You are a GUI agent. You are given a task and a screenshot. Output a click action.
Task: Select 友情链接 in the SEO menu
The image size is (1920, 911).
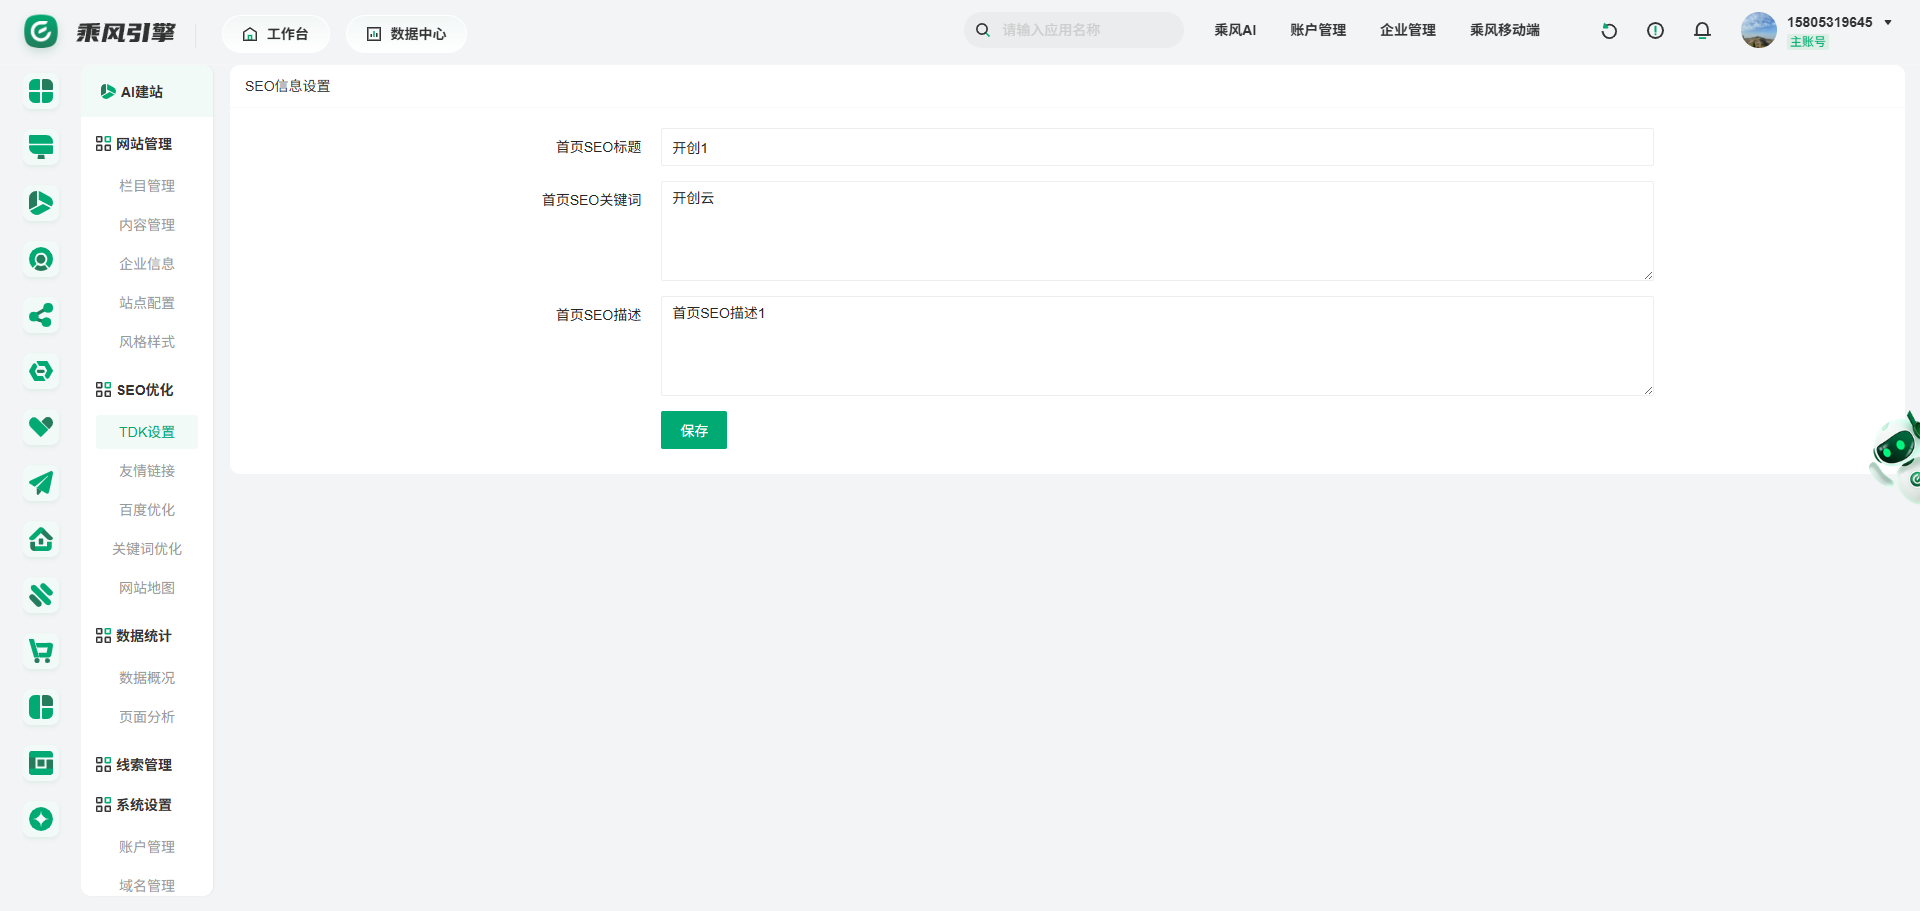(x=147, y=471)
